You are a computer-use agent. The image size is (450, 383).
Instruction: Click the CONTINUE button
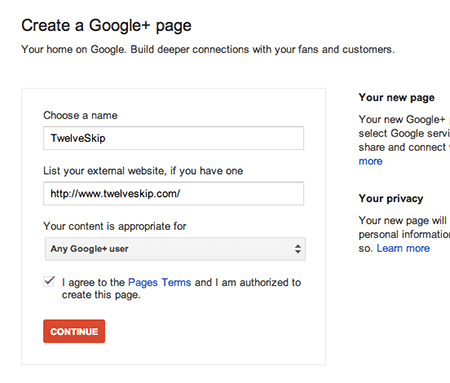click(74, 331)
